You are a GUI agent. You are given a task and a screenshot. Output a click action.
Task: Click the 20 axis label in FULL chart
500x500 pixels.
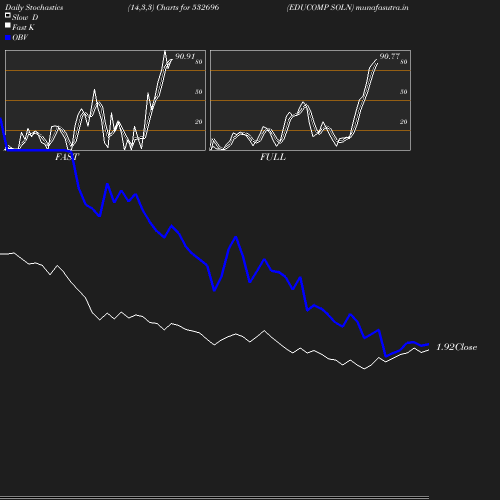pyautogui.click(x=403, y=122)
